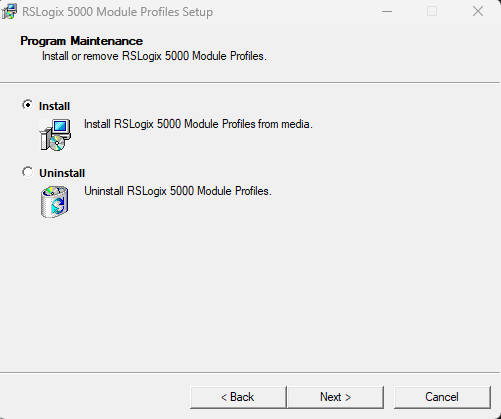Select the Uninstall radio button

[28, 172]
